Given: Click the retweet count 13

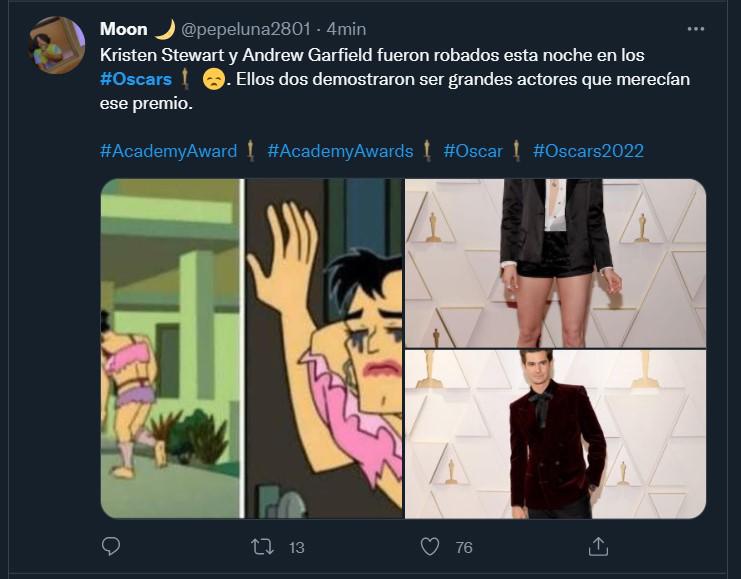Looking at the screenshot, I should [x=296, y=548].
